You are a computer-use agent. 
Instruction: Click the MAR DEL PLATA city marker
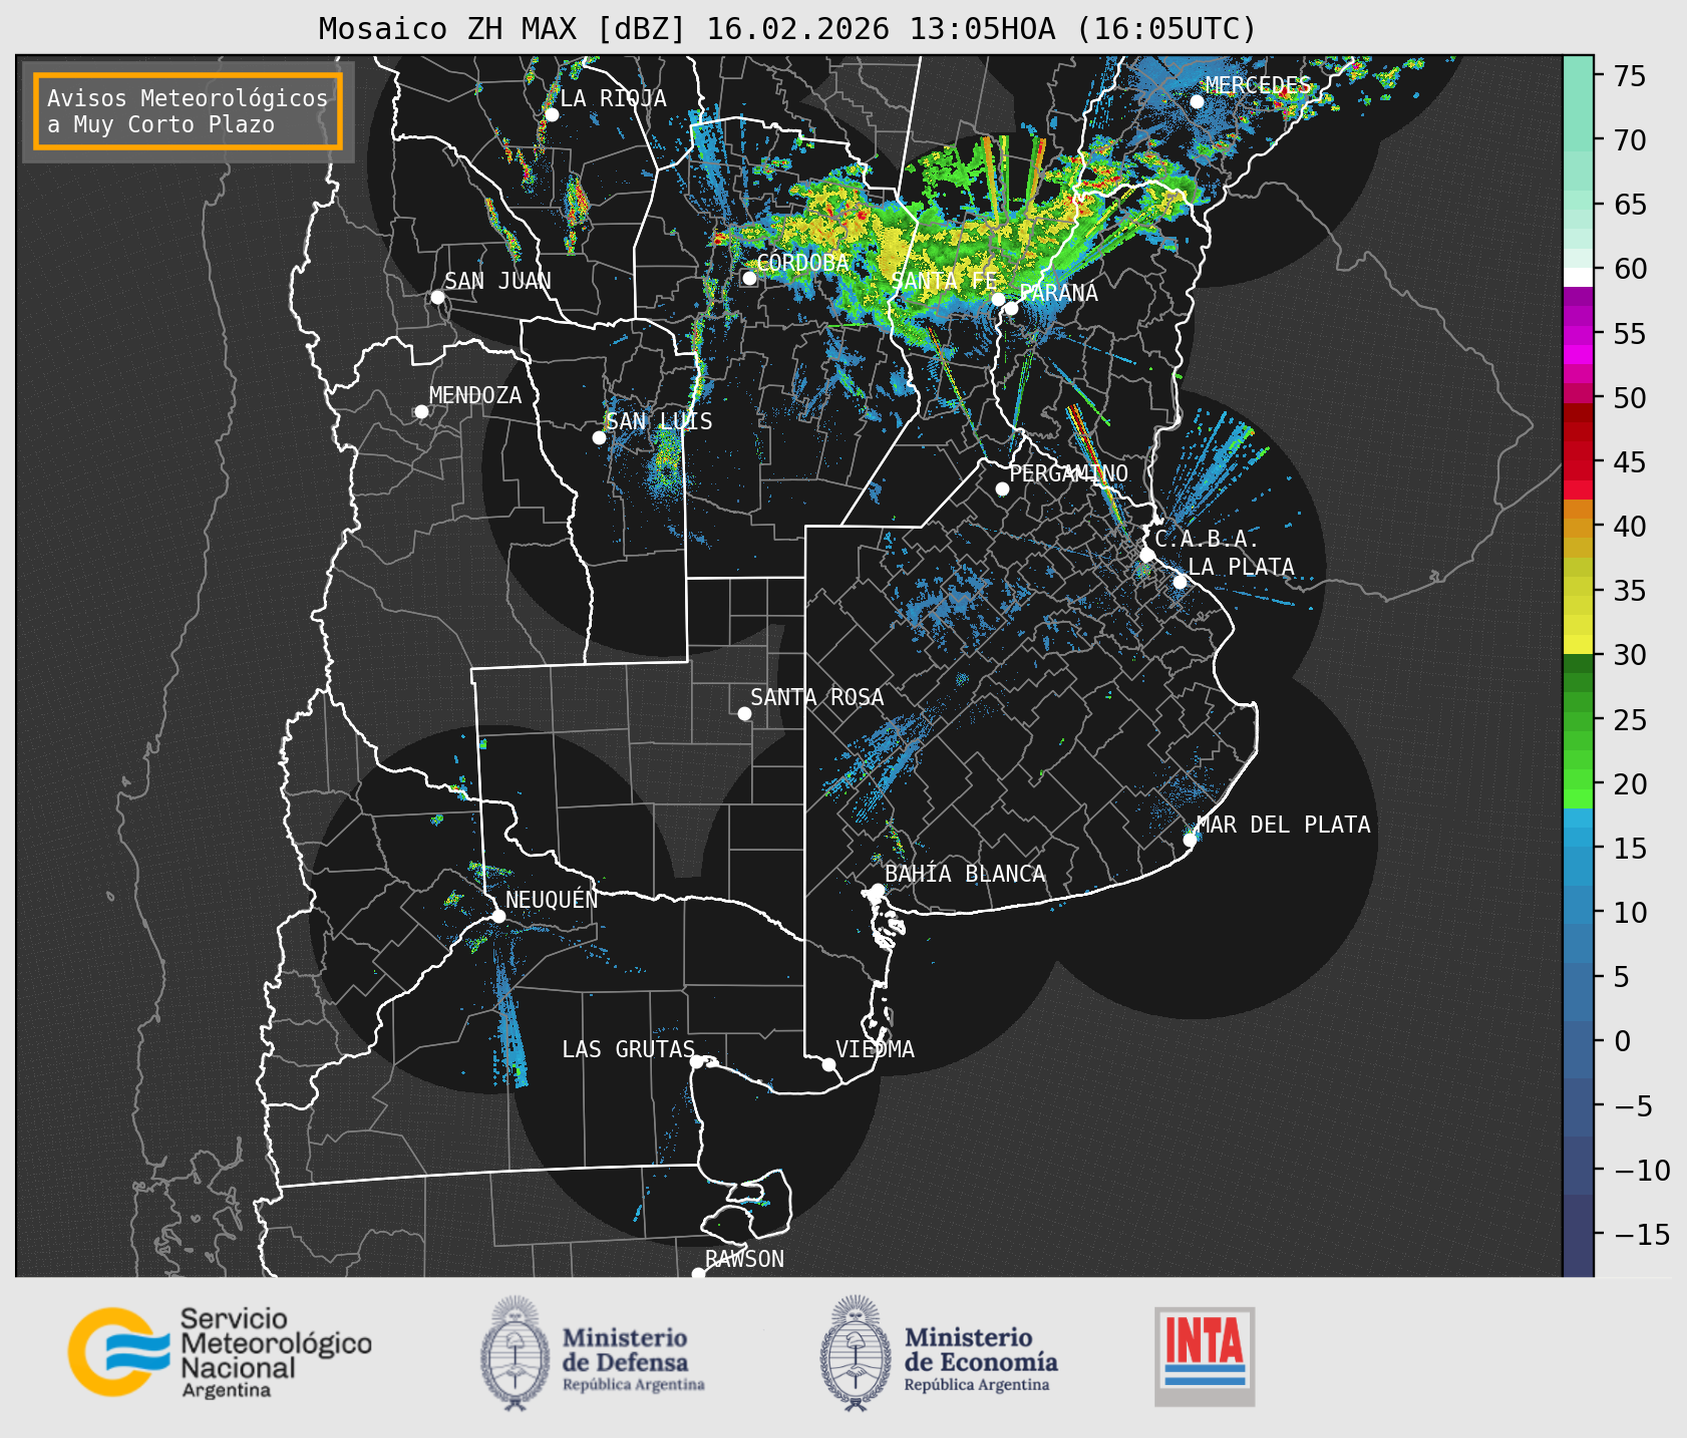pos(1190,840)
